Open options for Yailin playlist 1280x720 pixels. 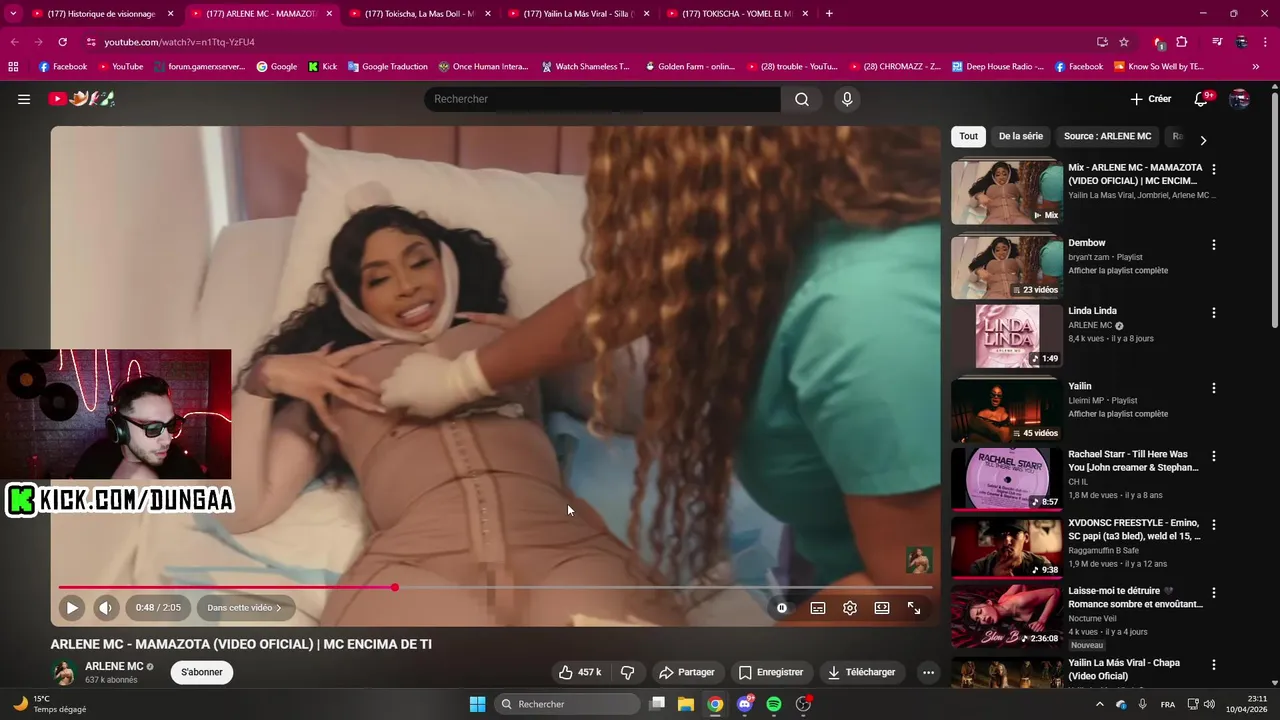[1214, 388]
